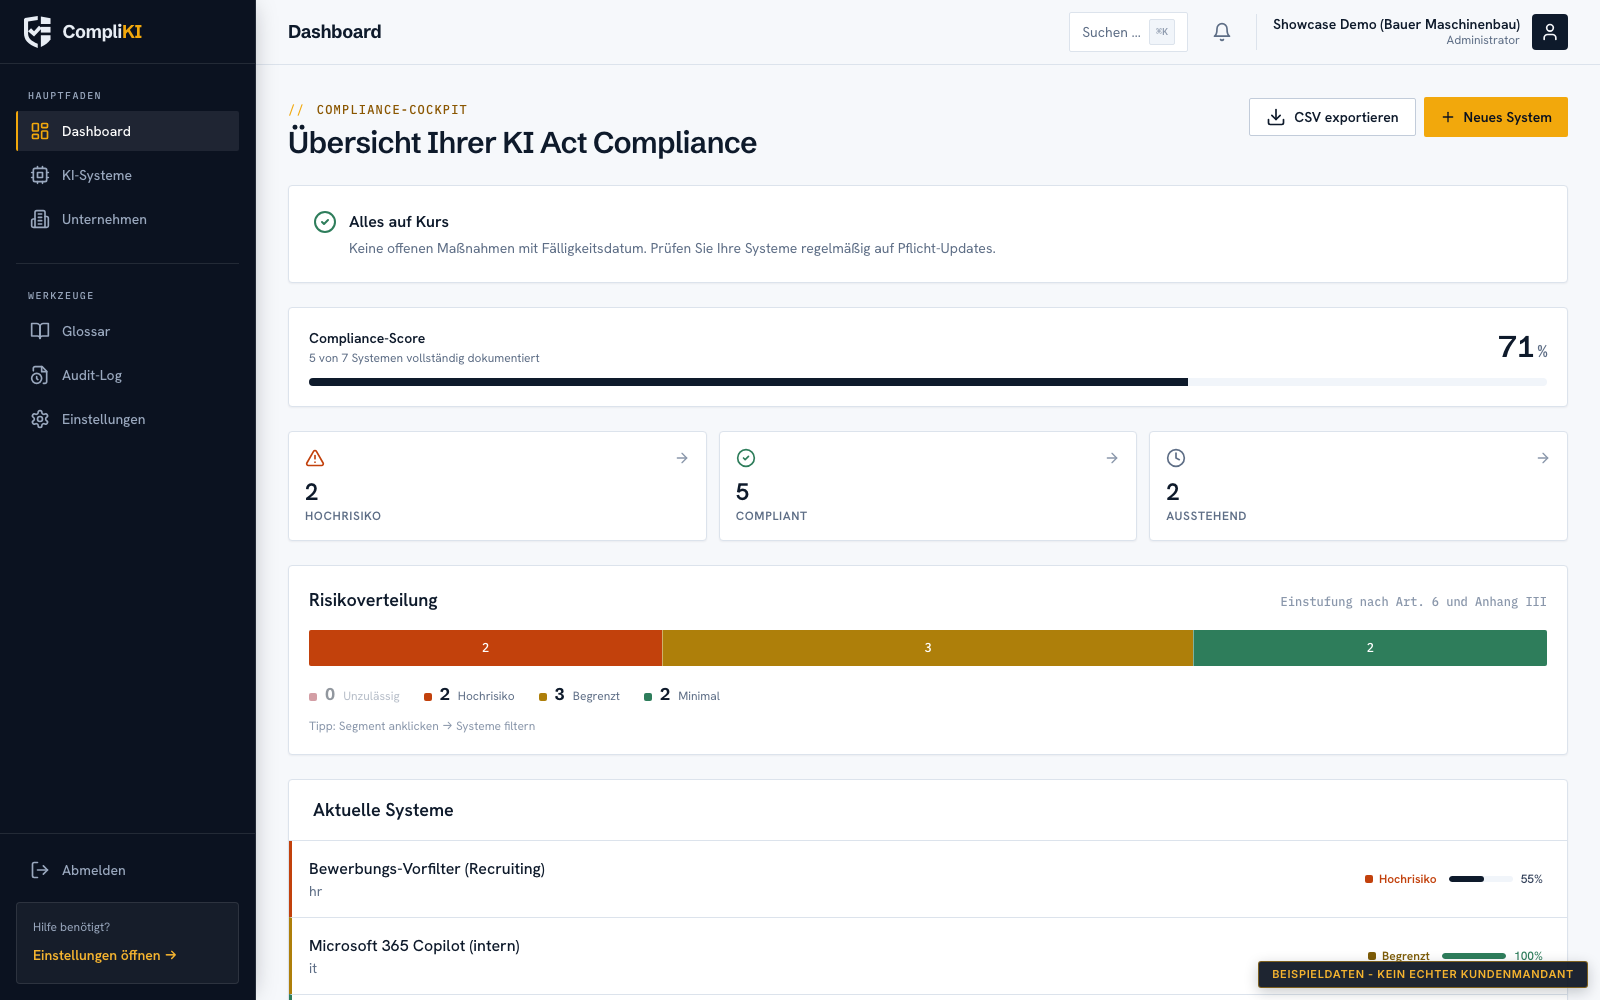Screen dimensions: 1600x1000
Task: Open the user profile avatar
Action: 1550,32
